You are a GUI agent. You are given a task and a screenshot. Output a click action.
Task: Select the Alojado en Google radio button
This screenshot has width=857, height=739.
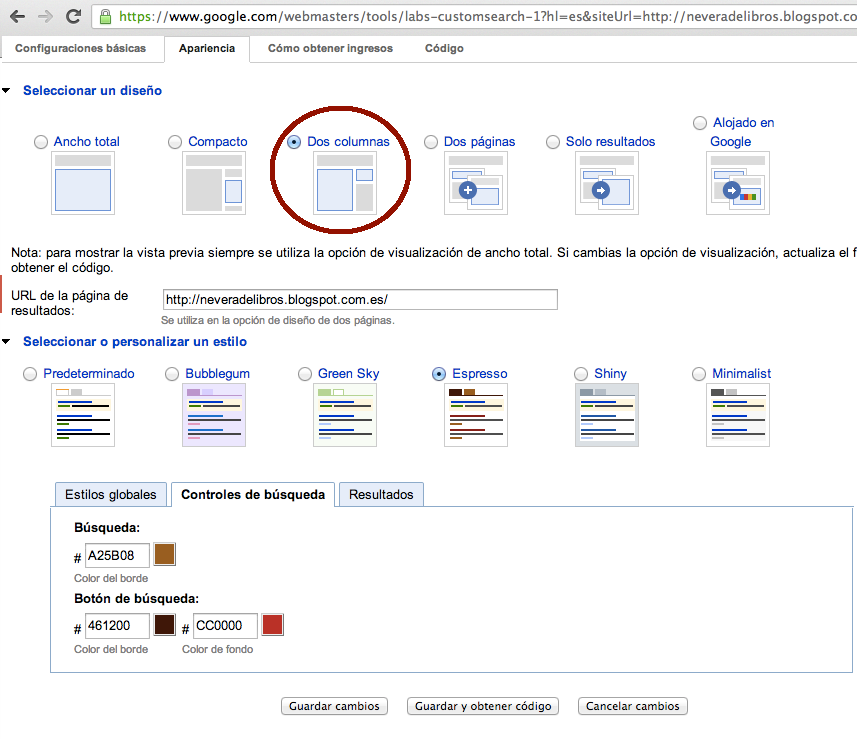(x=700, y=123)
